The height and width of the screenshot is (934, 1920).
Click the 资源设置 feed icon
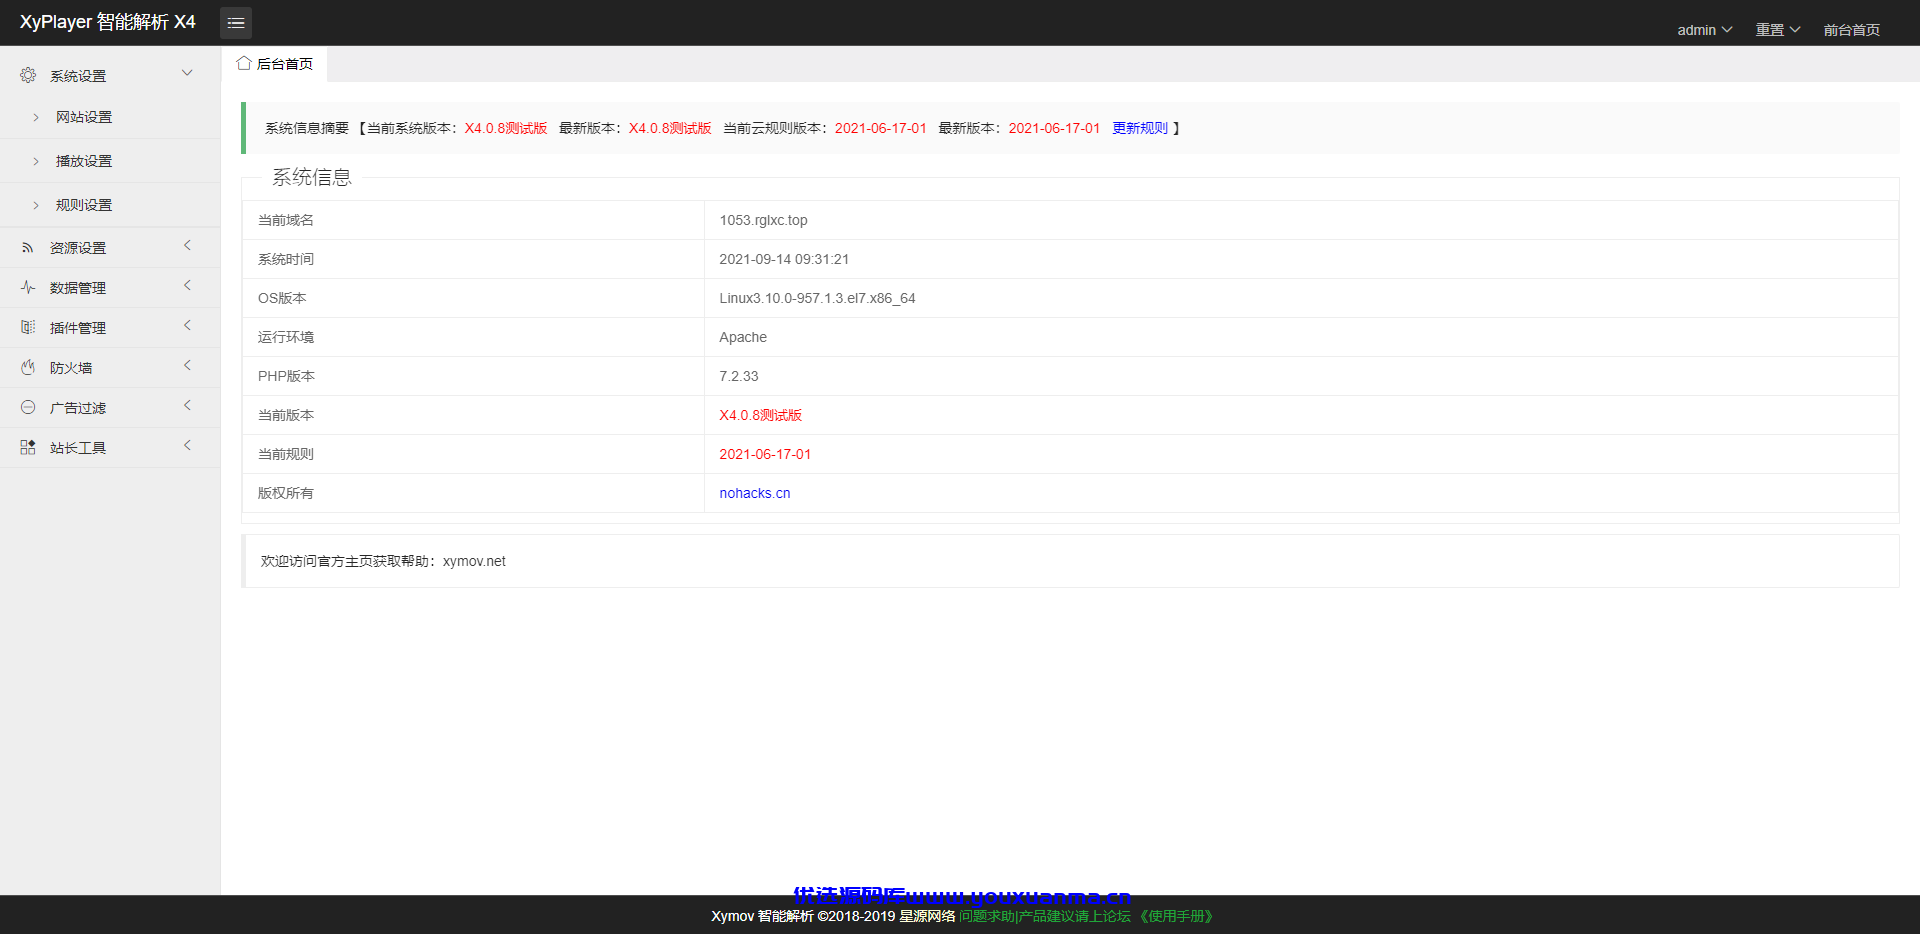tap(28, 248)
